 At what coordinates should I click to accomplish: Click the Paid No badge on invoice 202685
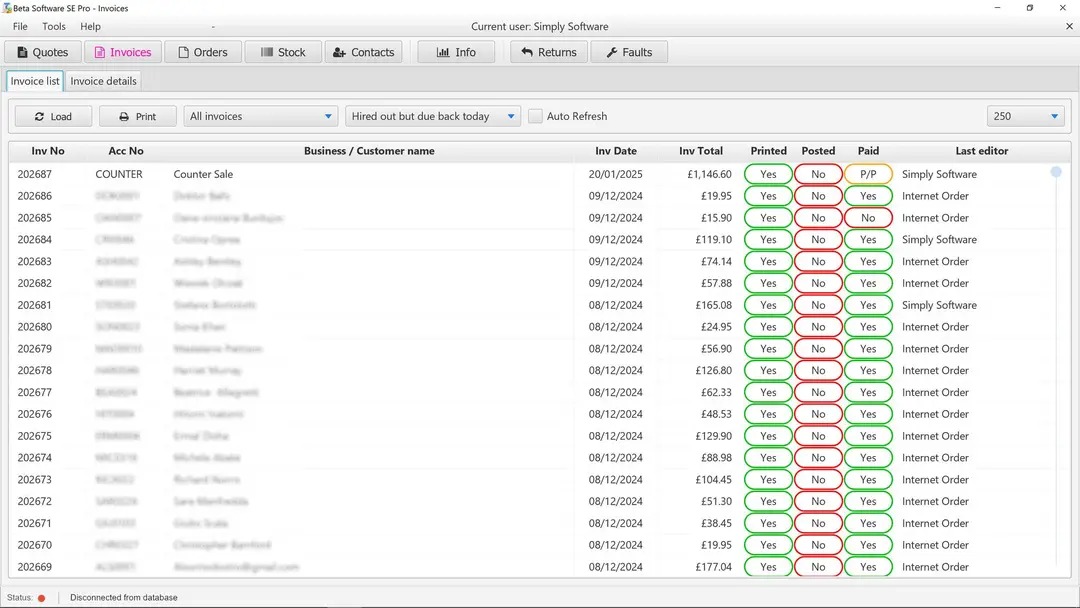coord(868,218)
